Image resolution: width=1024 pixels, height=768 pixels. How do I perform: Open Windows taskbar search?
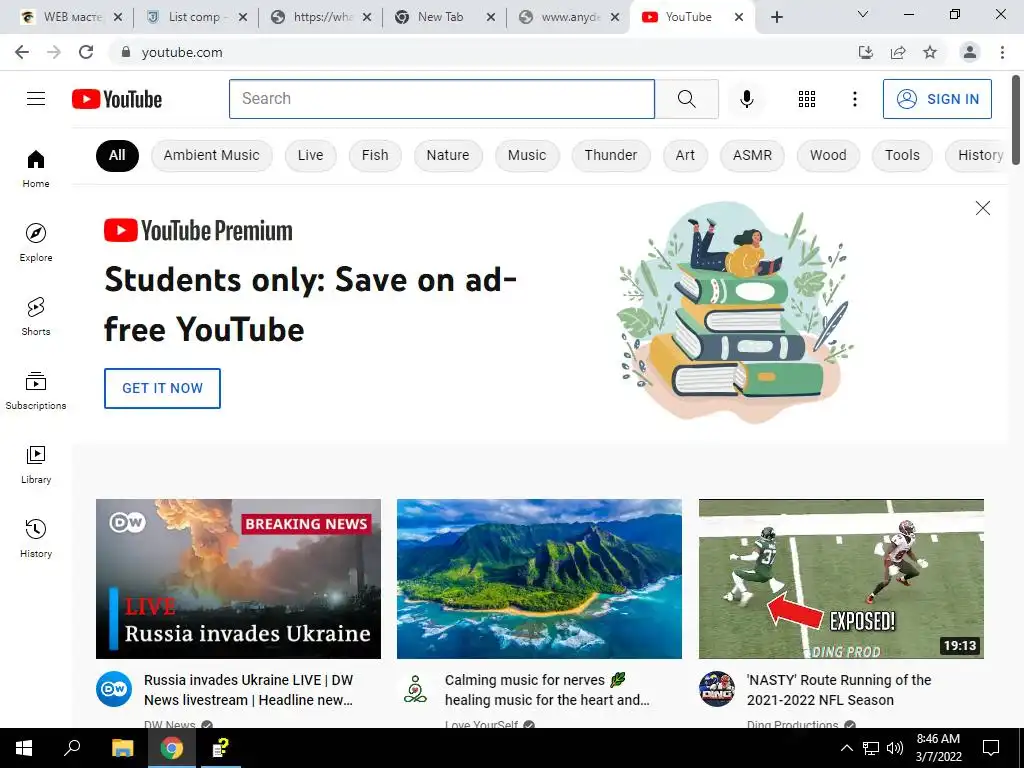(72, 748)
